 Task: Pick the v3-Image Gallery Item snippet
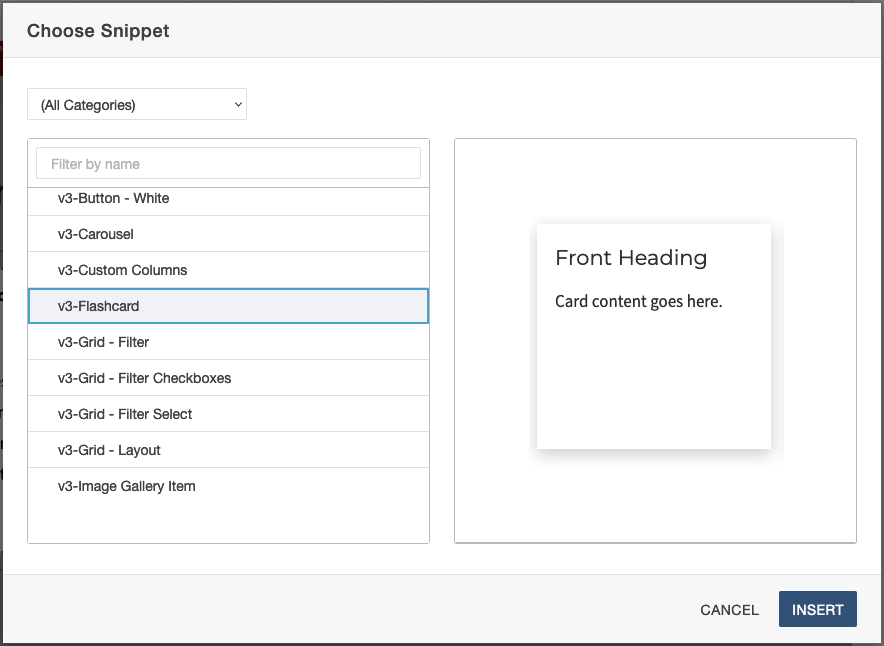pyautogui.click(x=228, y=486)
